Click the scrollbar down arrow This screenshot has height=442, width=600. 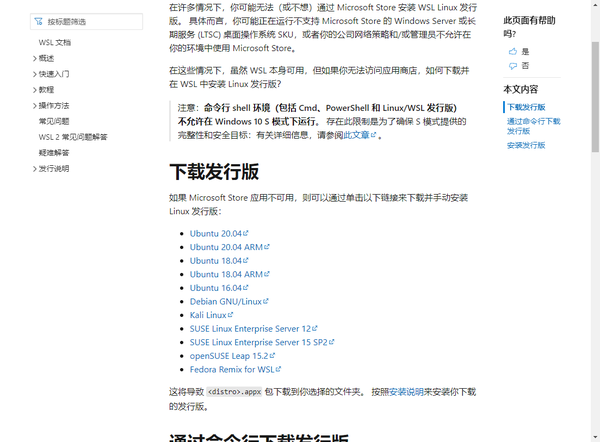click(x=595, y=437)
